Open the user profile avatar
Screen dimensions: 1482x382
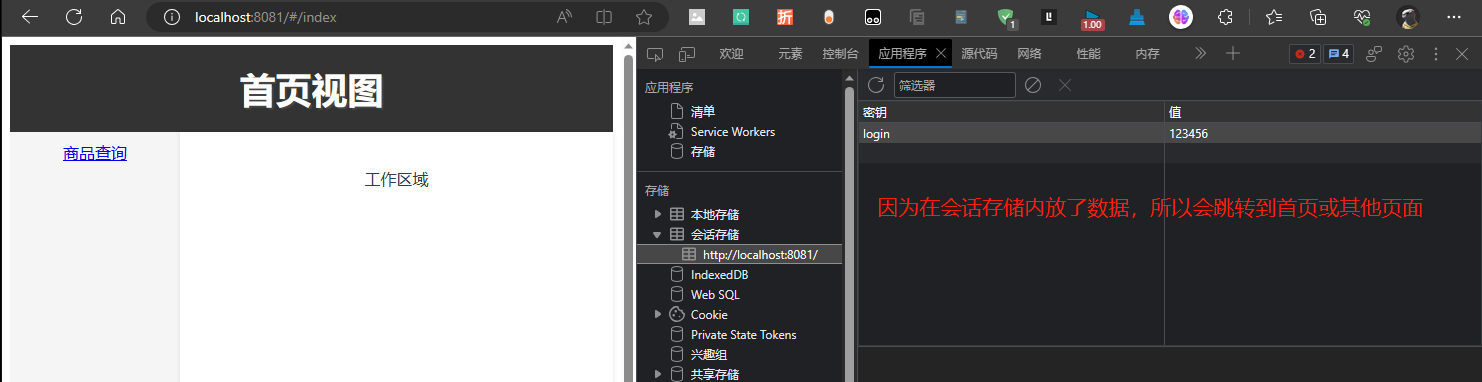[1408, 17]
